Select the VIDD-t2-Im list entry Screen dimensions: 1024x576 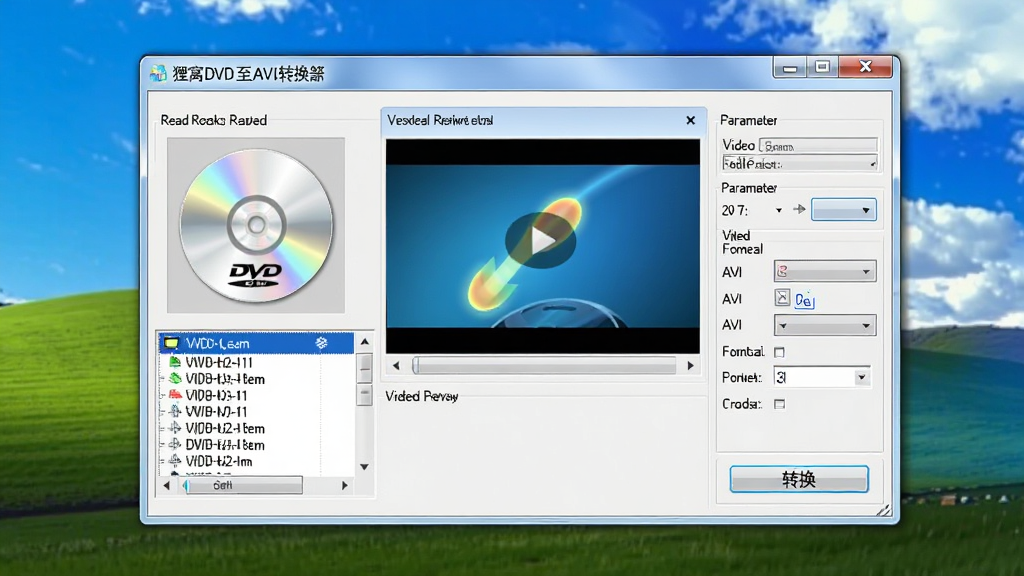[x=219, y=461]
